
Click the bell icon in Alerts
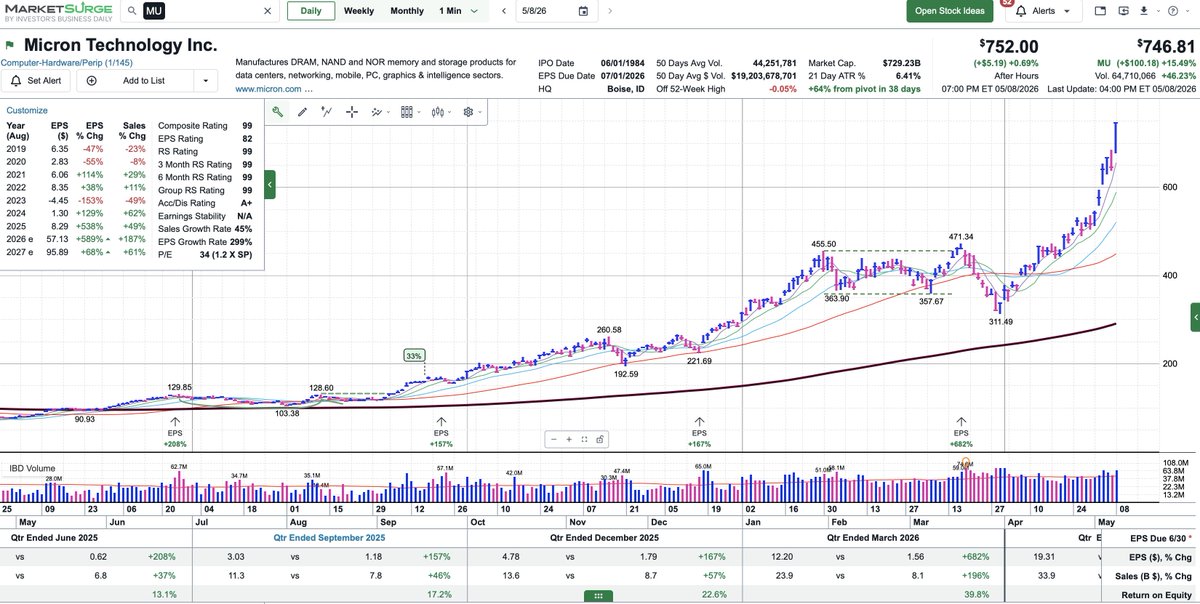coord(1021,11)
